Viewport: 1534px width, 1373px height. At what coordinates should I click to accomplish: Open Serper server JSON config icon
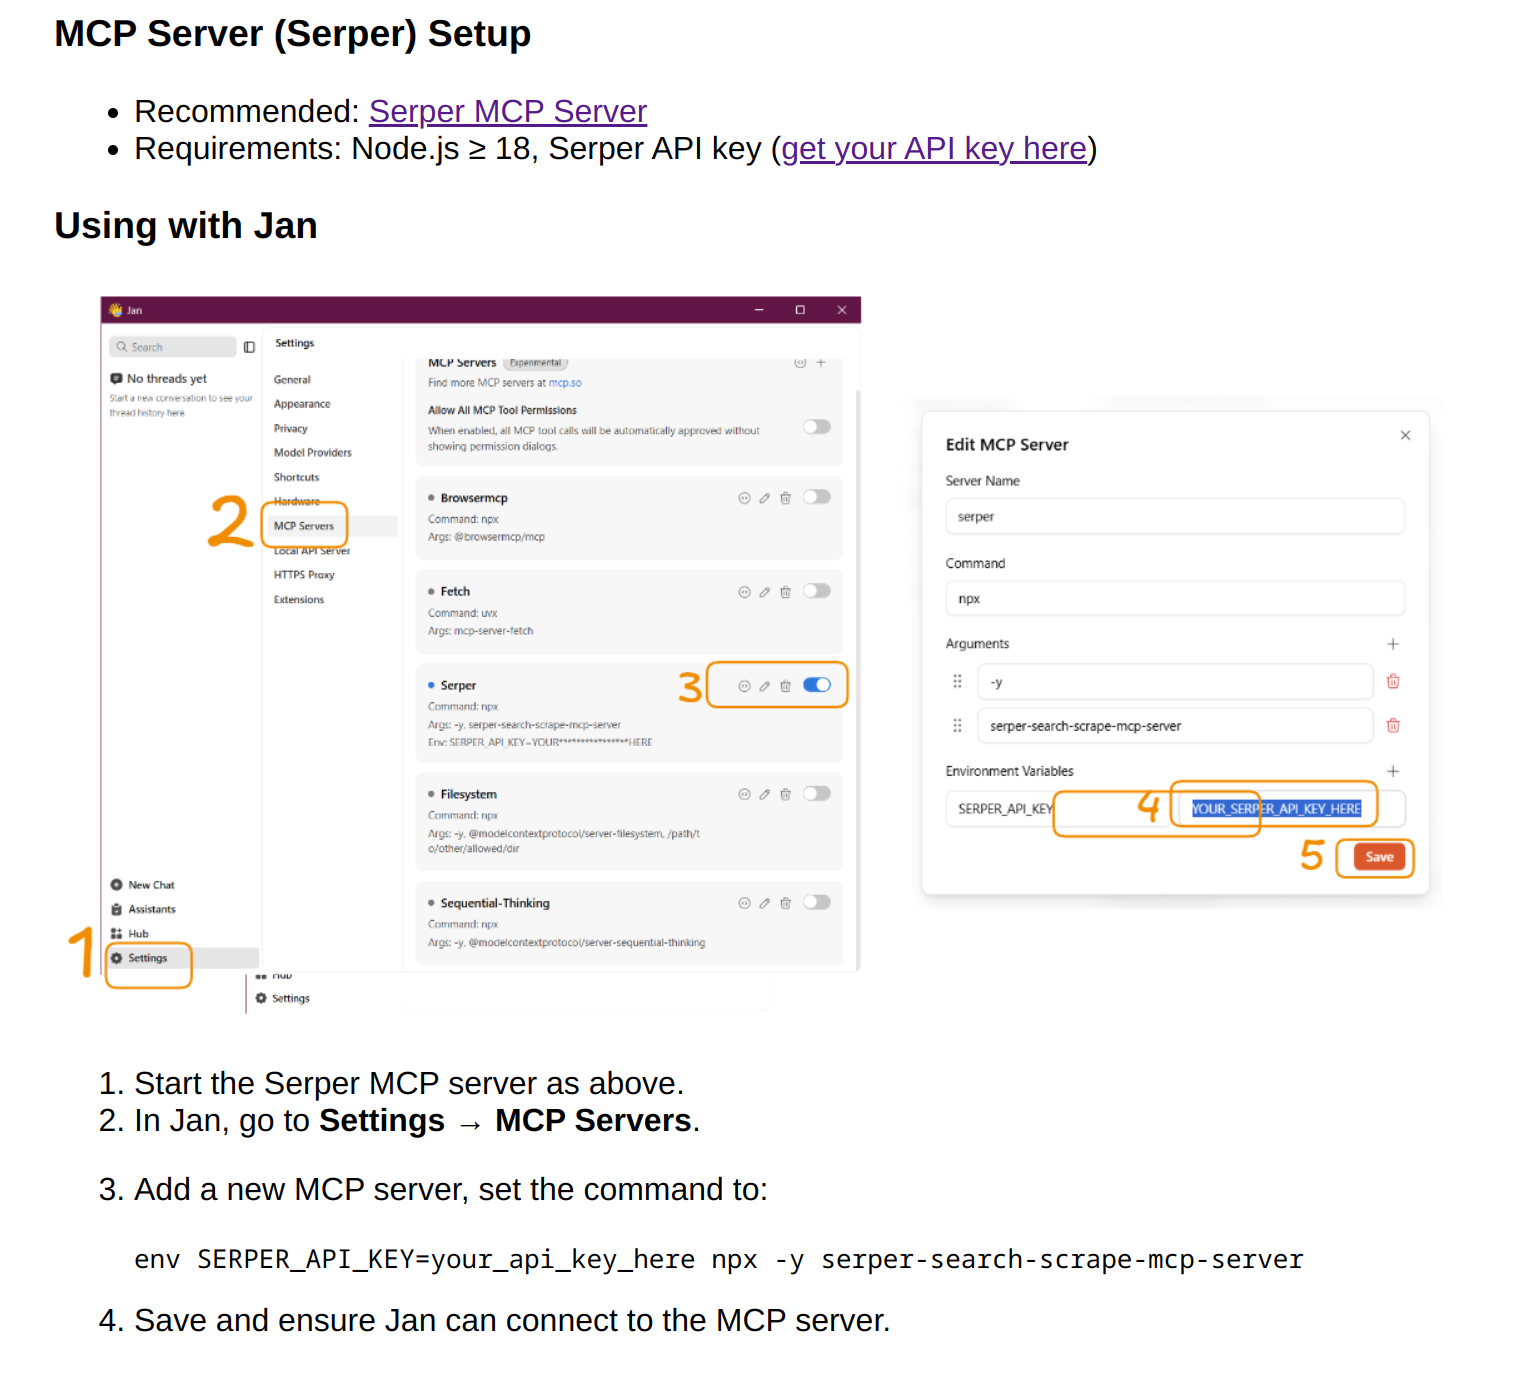click(744, 686)
